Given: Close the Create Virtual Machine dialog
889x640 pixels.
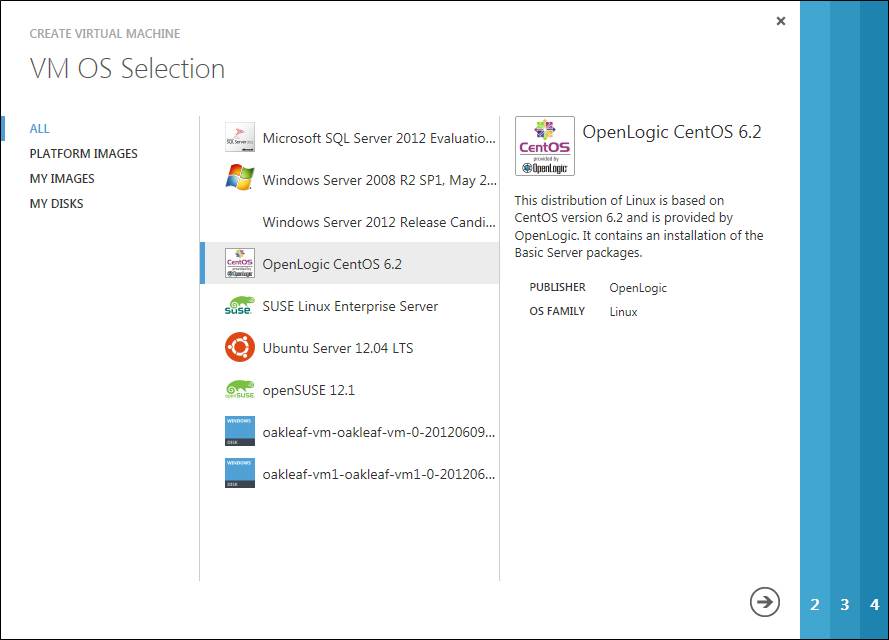Looking at the screenshot, I should coord(781,21).
